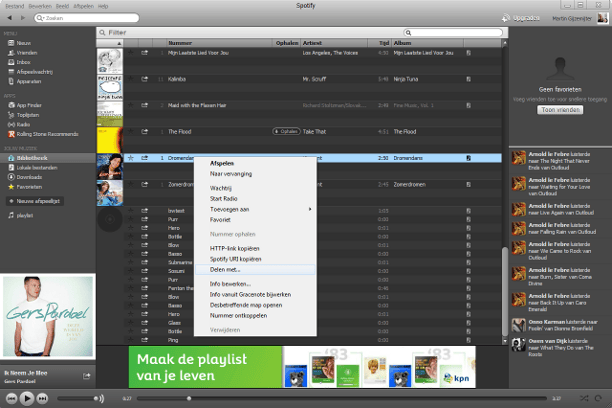Screen dimensions: 612x408
Task: Choose Delen met... from the context menu
Action: coord(255,269)
